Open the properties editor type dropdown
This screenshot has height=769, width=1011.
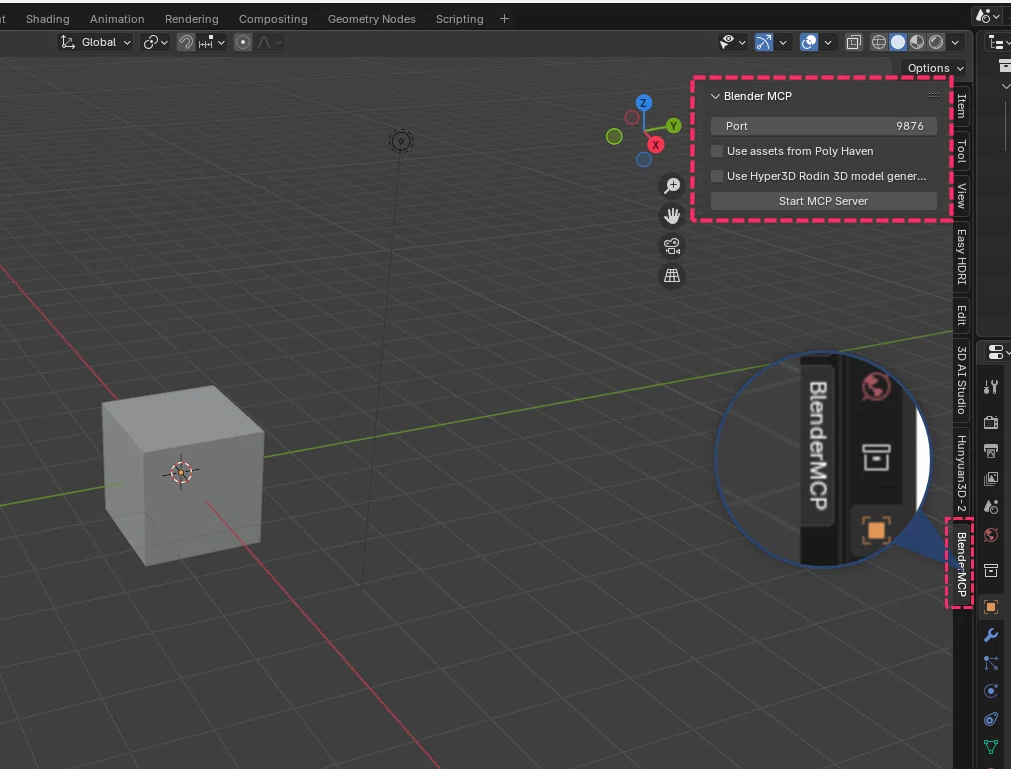[999, 353]
